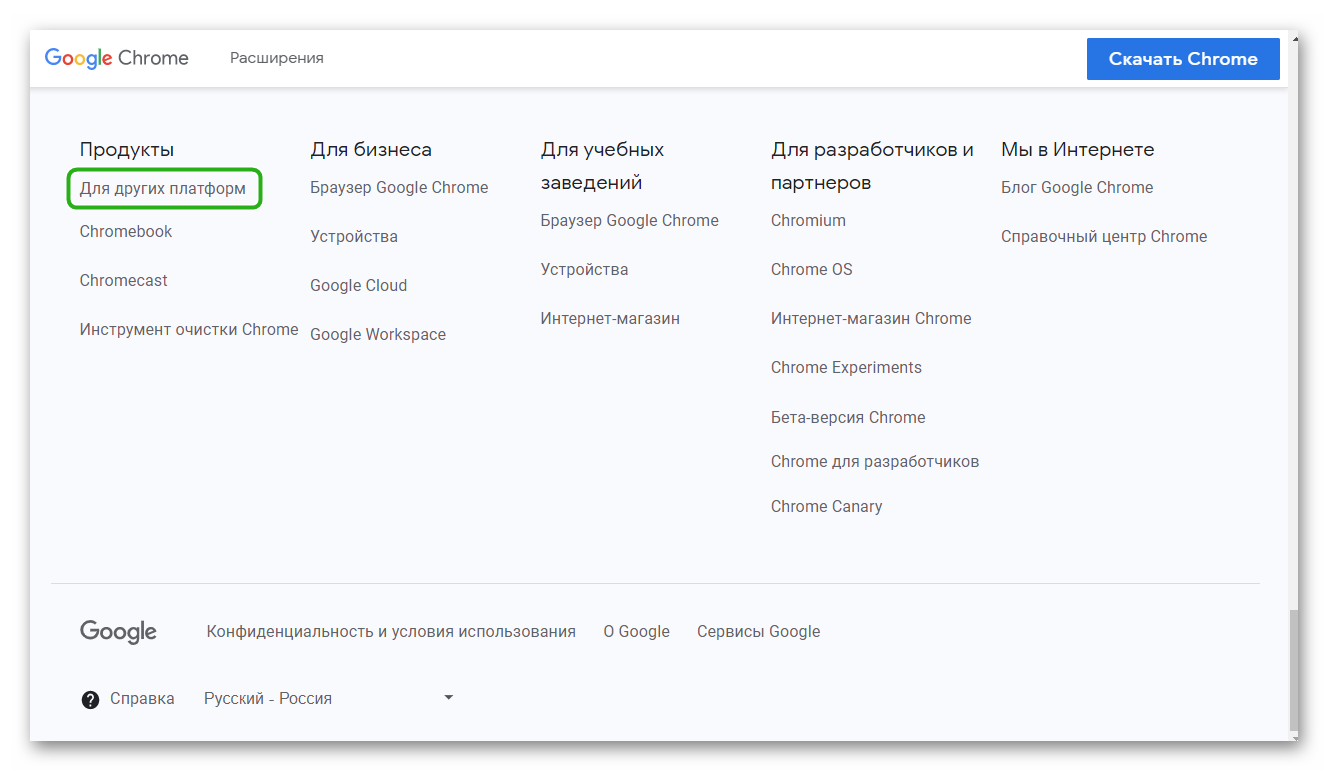Open Устройства under Для учебных заведений
This screenshot has height=773, width=1328.
(x=585, y=269)
